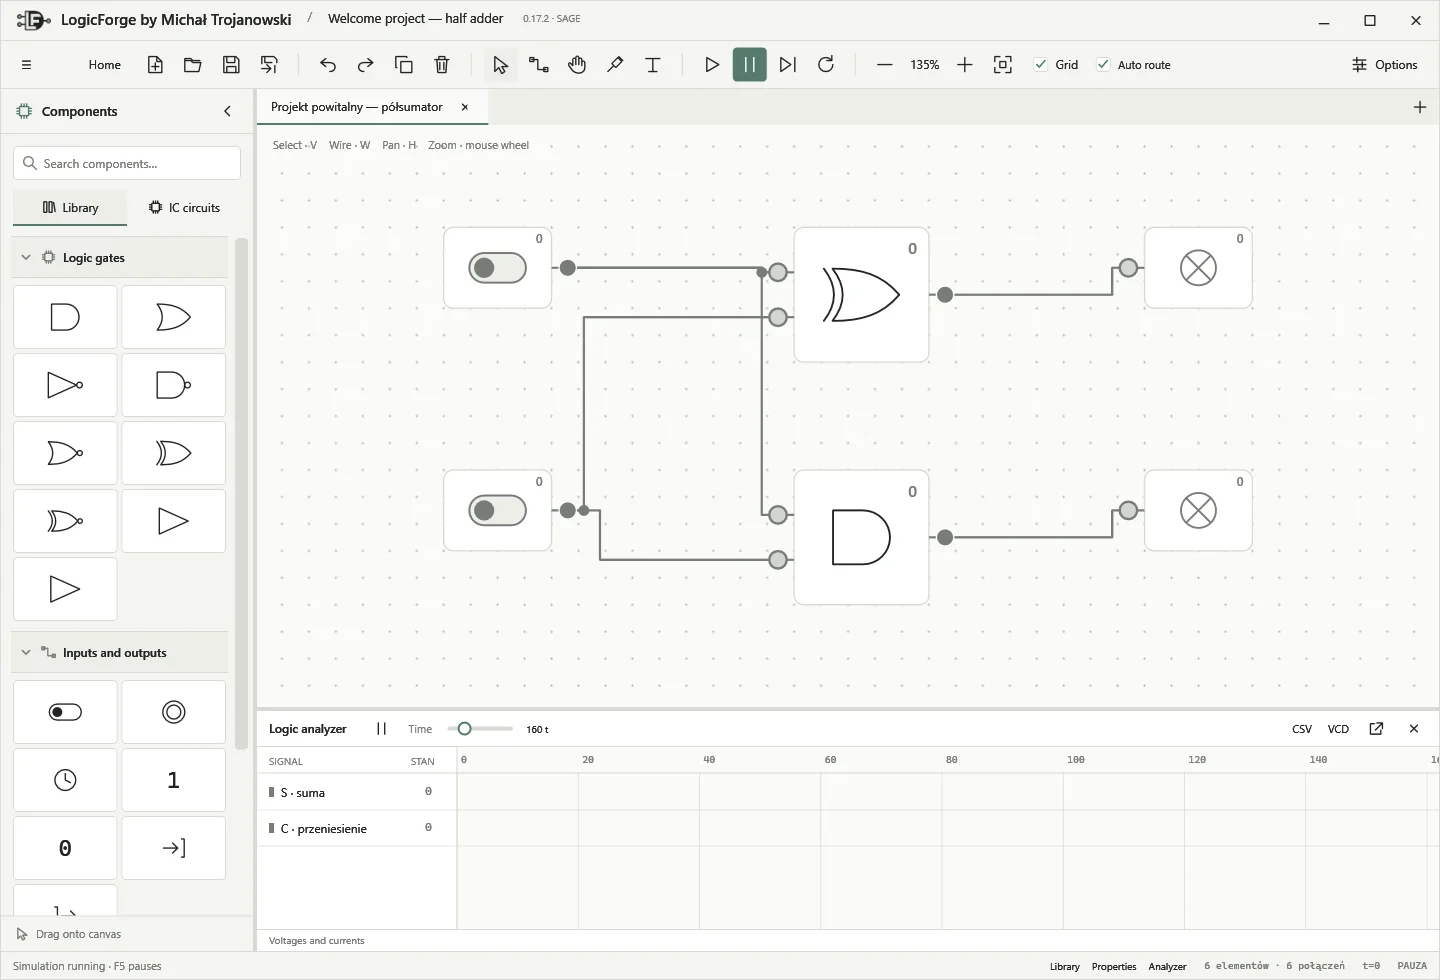Collapse the Inputs and outputs section
The image size is (1440, 980).
[26, 653]
